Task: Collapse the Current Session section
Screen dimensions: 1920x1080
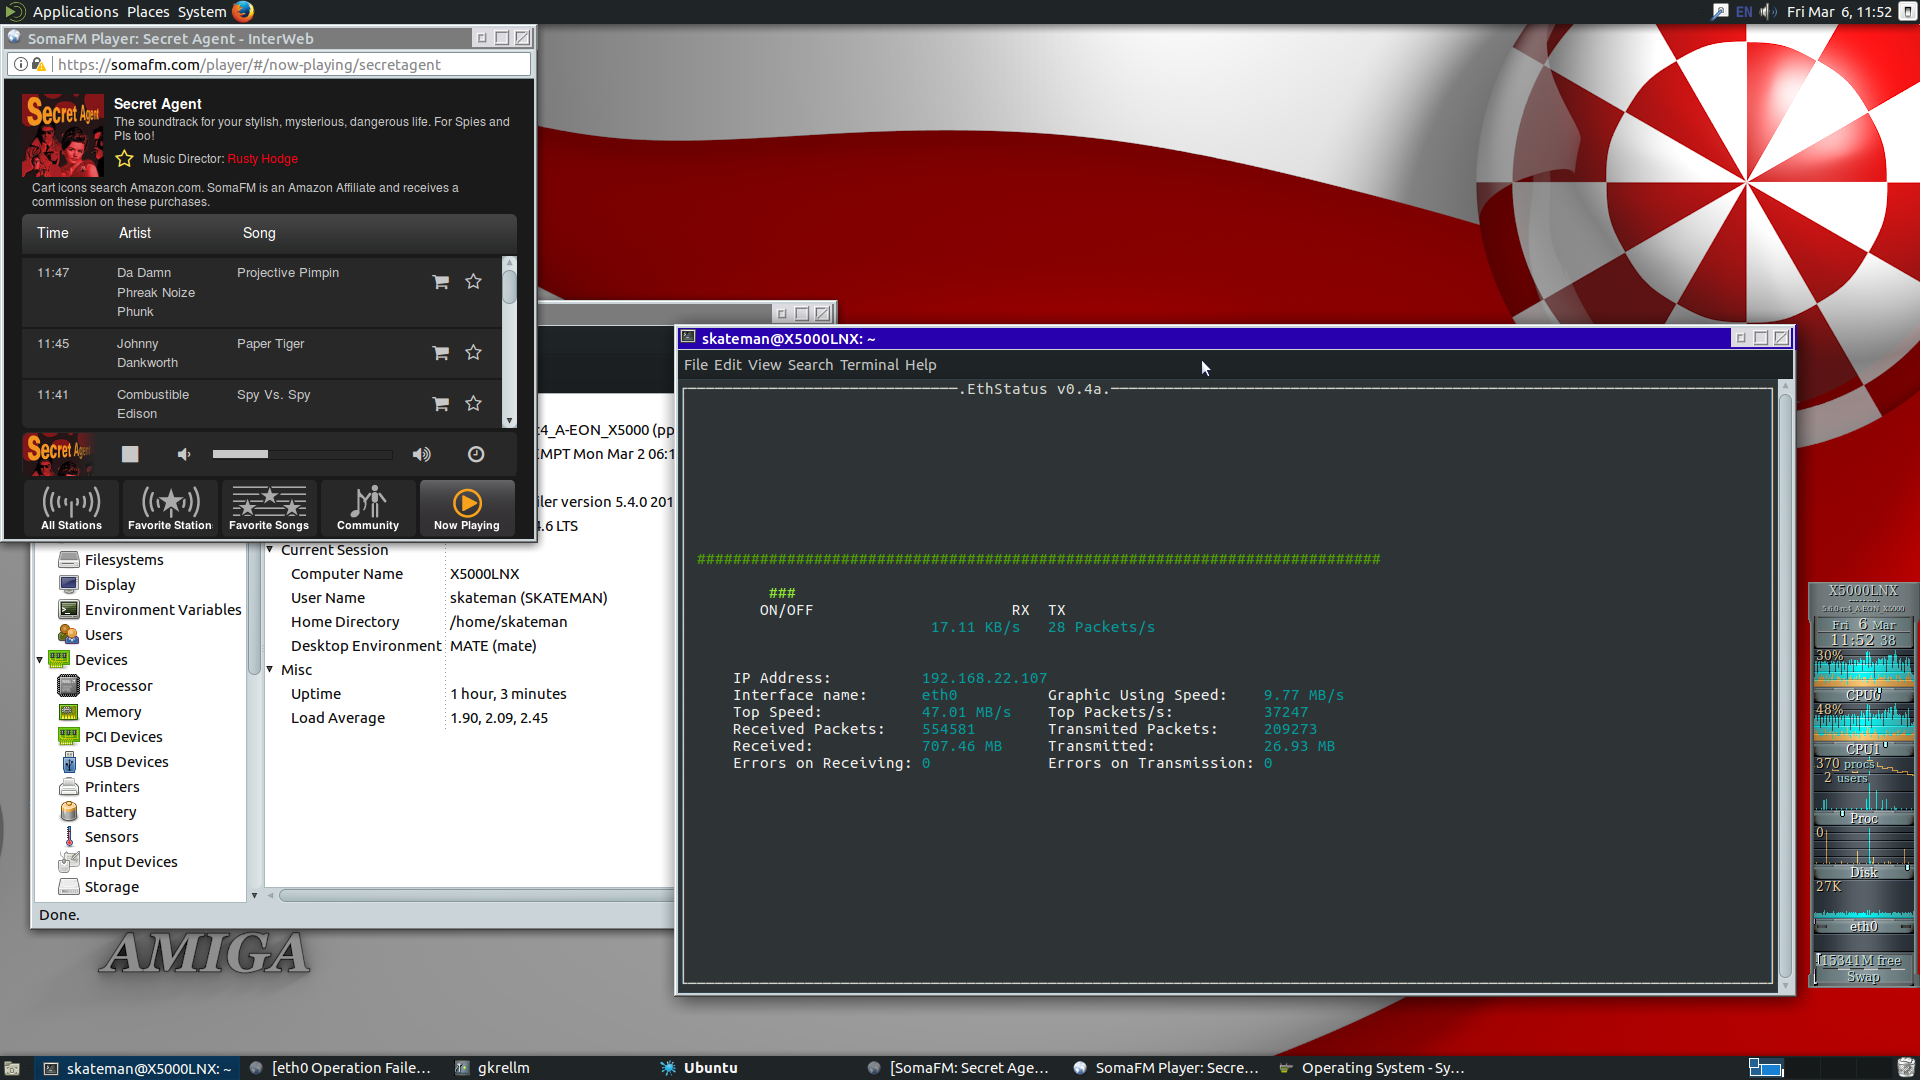Action: coord(270,550)
